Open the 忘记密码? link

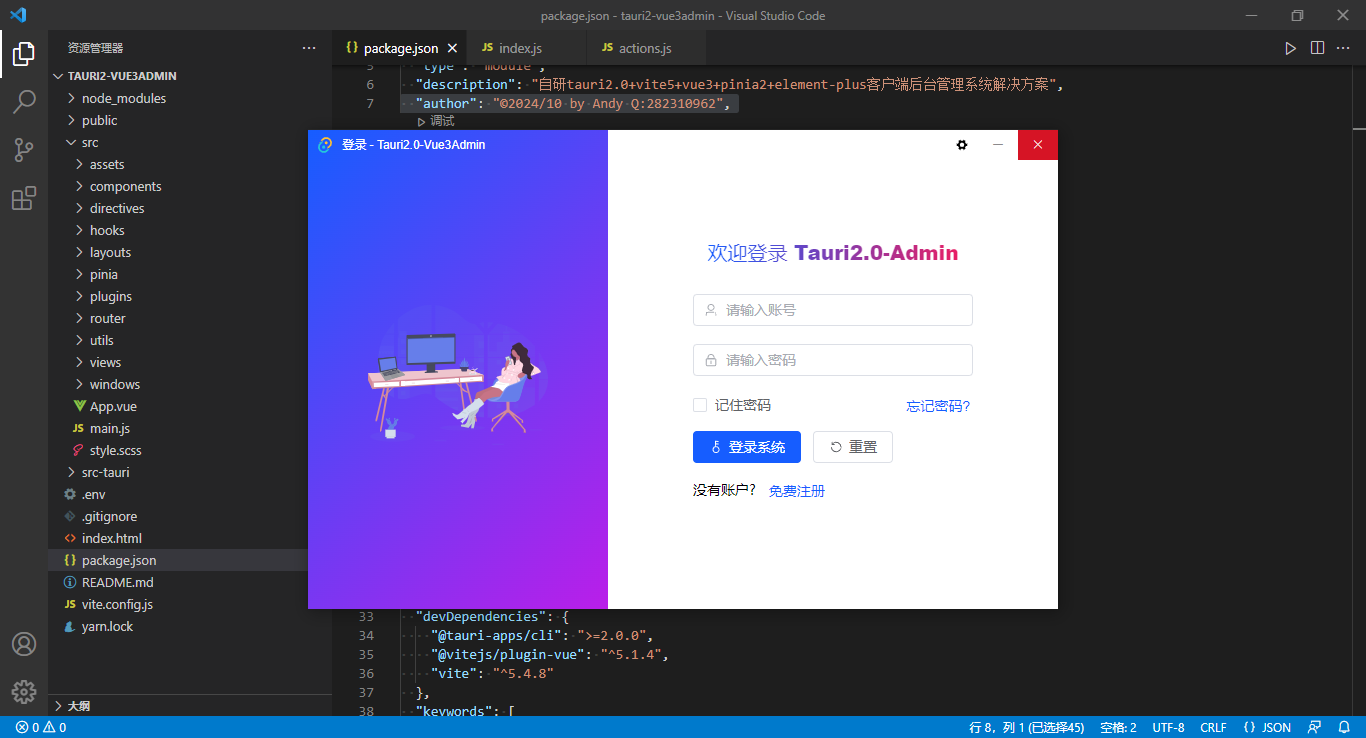(939, 406)
